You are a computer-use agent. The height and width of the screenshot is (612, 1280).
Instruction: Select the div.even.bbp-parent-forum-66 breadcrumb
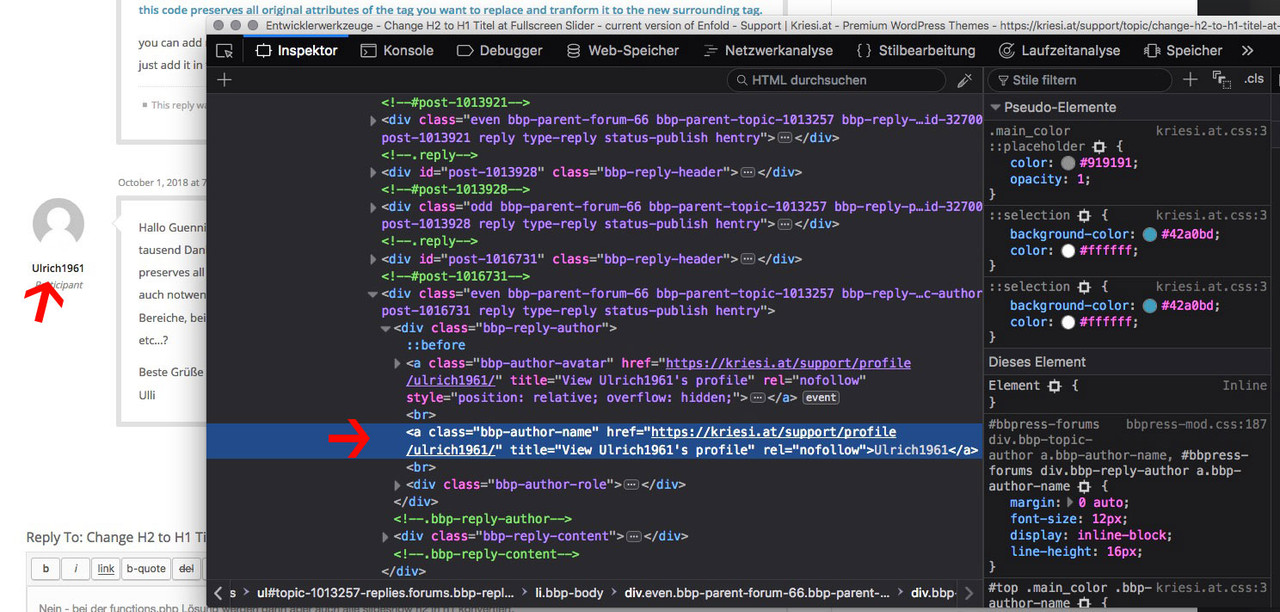coord(756,593)
